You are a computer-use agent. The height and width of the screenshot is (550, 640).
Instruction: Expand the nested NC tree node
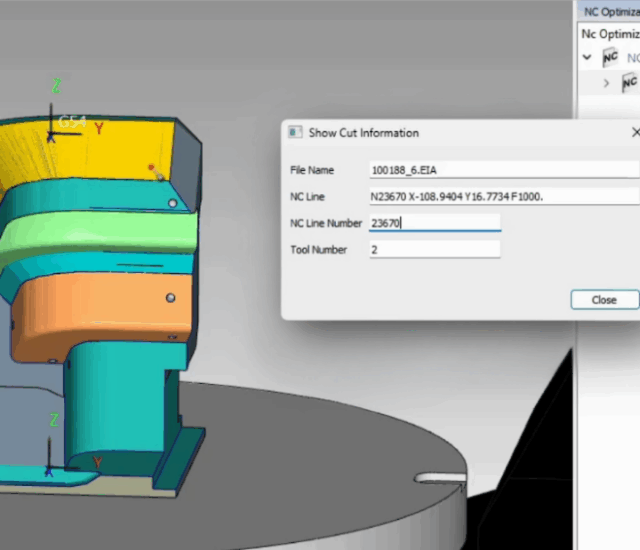606,83
